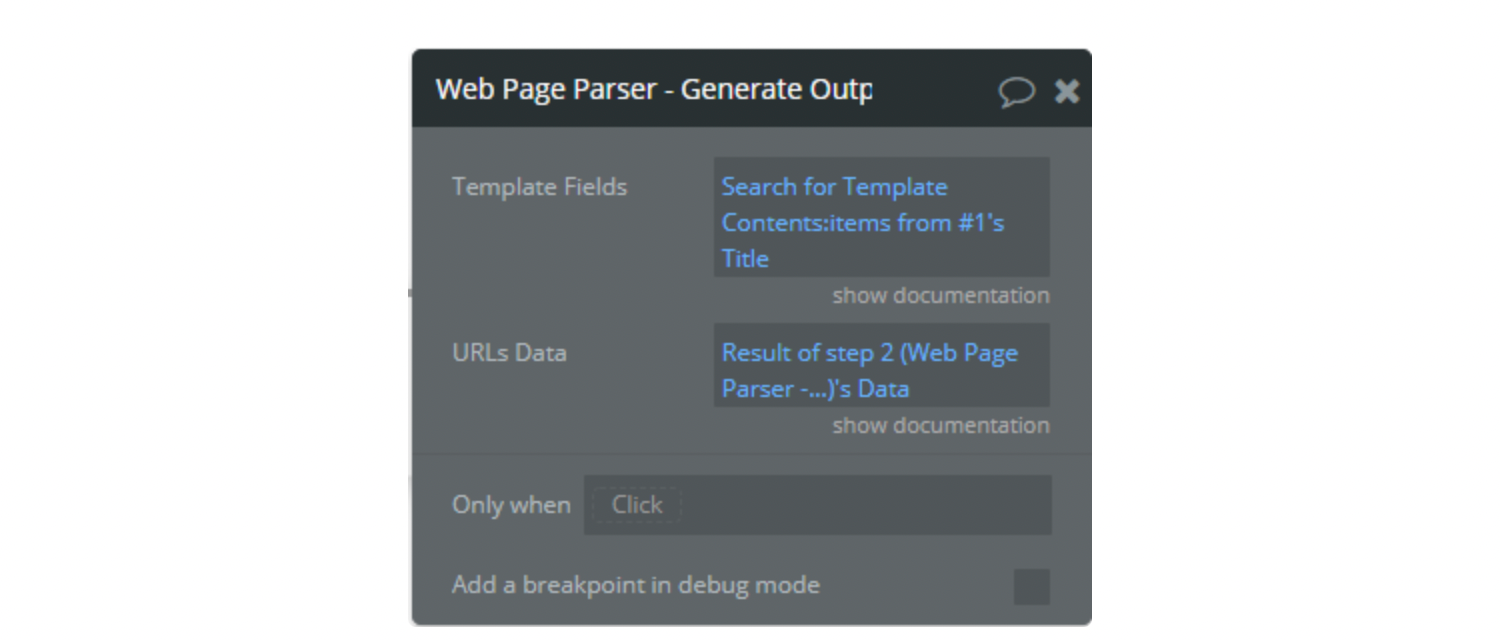Select the Web Page Parser title text
This screenshot has height=640, width=1500.
654,89
